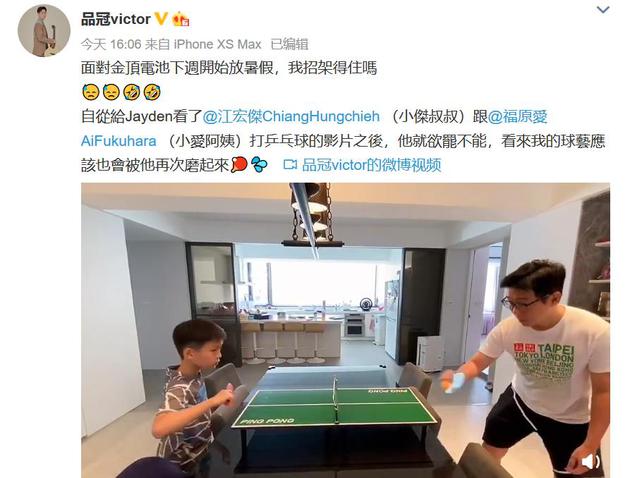
Task: Click the last laughing emoji
Action: pyautogui.click(x=152, y=92)
